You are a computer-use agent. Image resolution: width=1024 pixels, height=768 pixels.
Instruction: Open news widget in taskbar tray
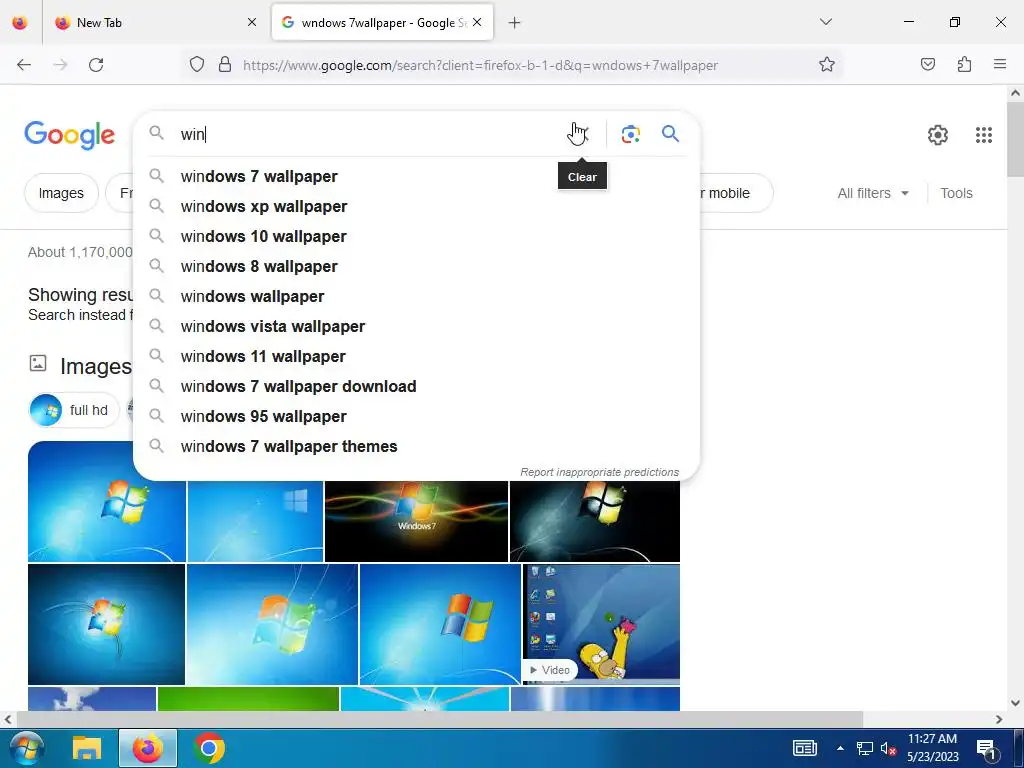[x=805, y=748]
